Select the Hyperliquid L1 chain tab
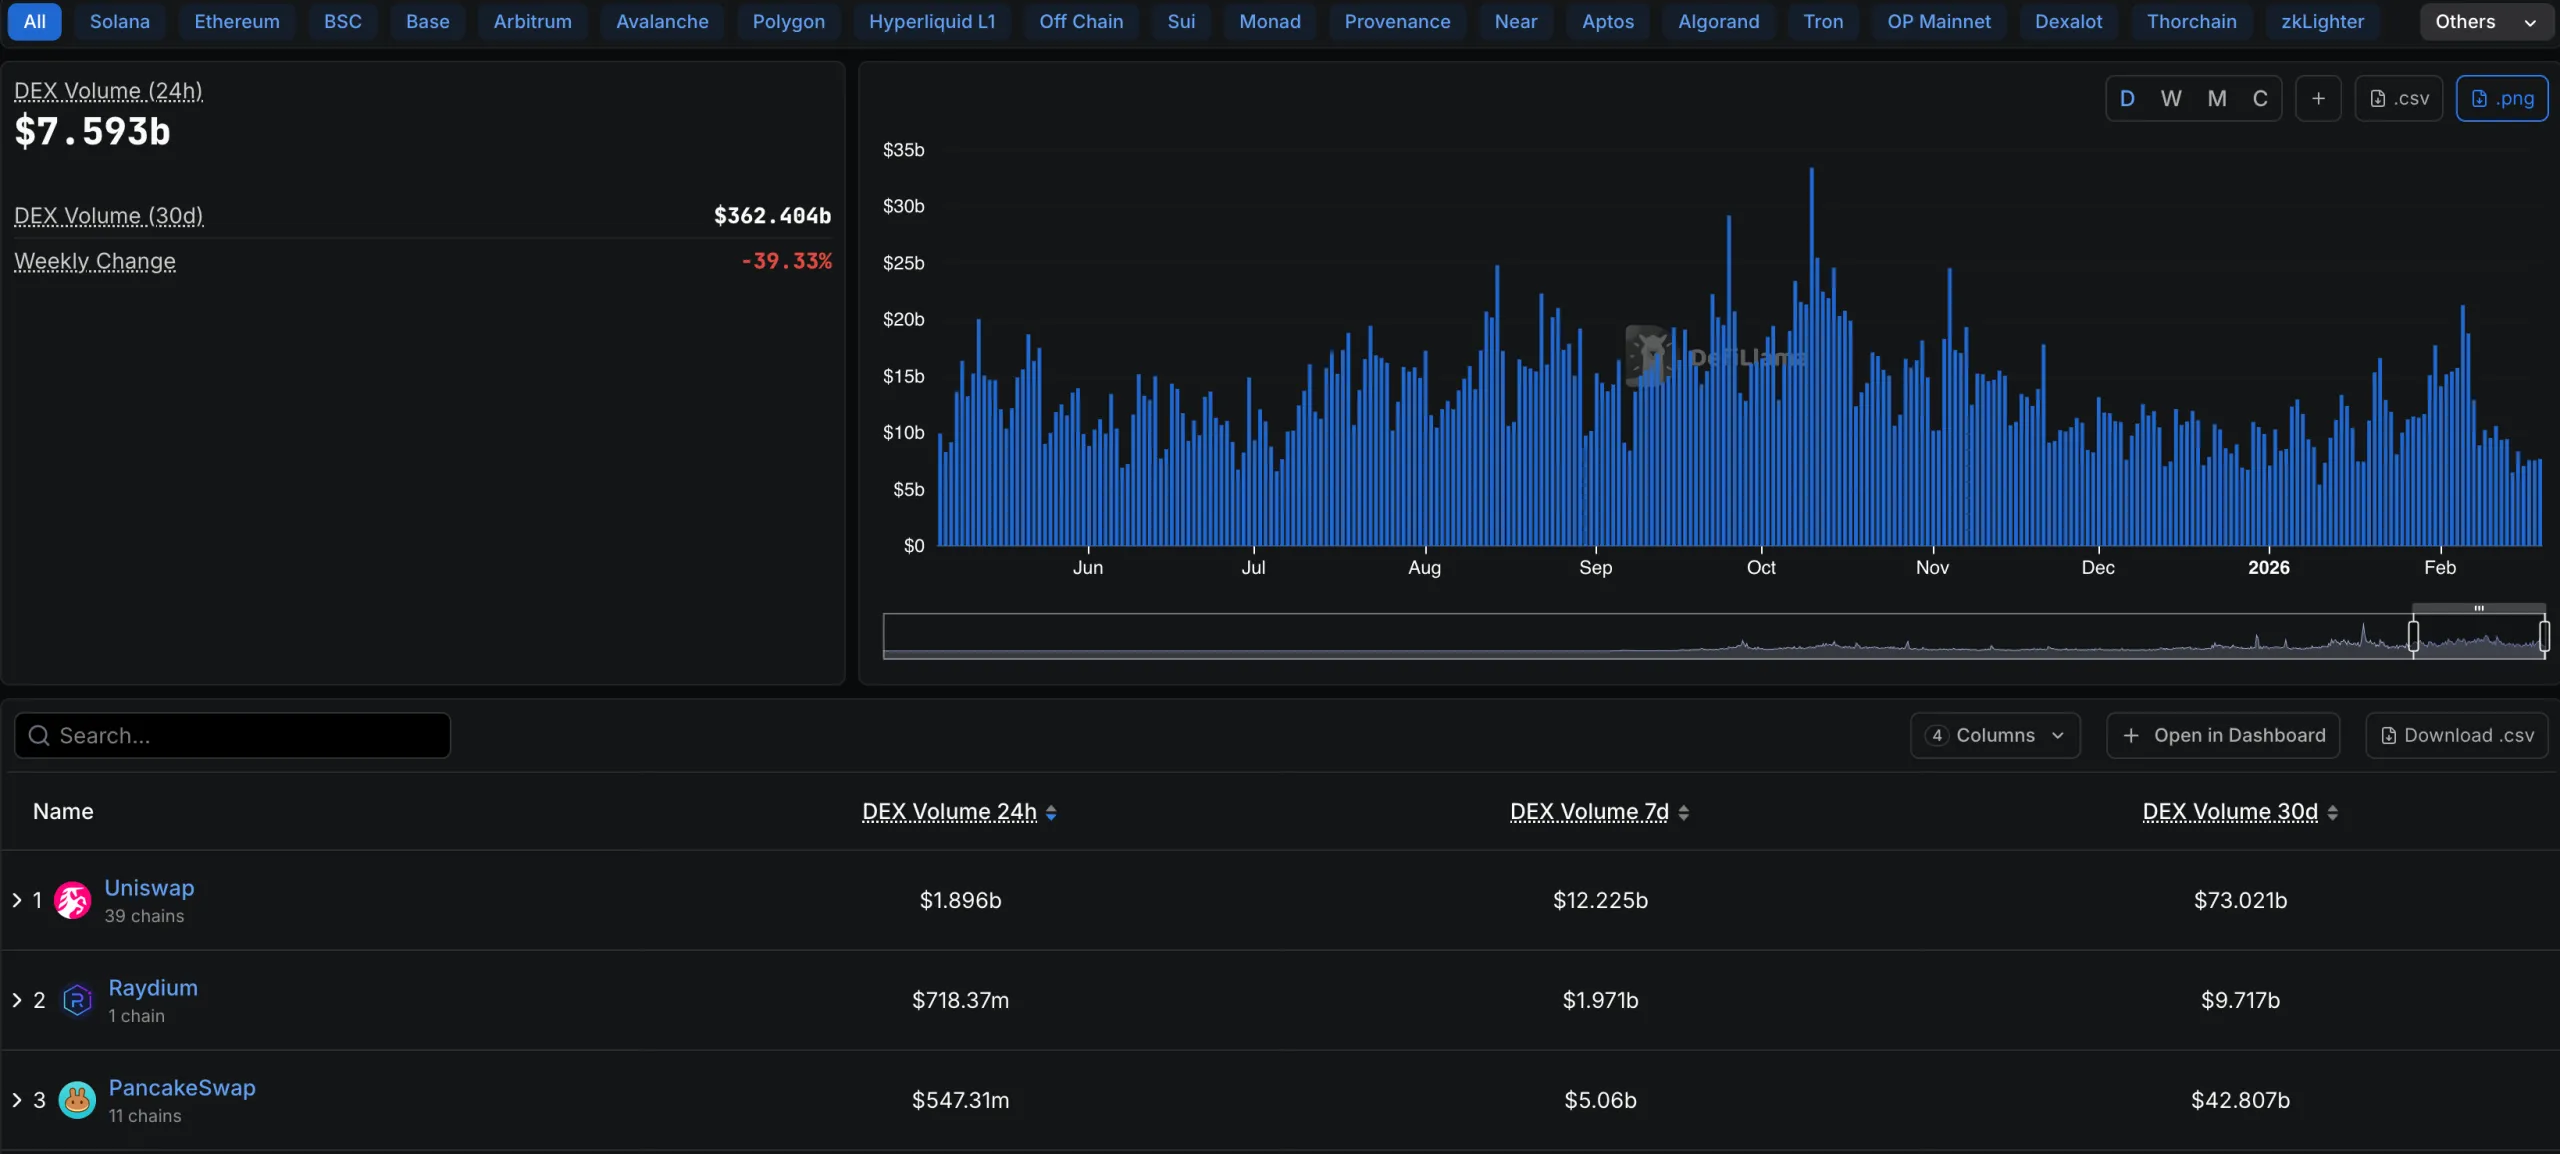The height and width of the screenshot is (1154, 2560). point(932,21)
